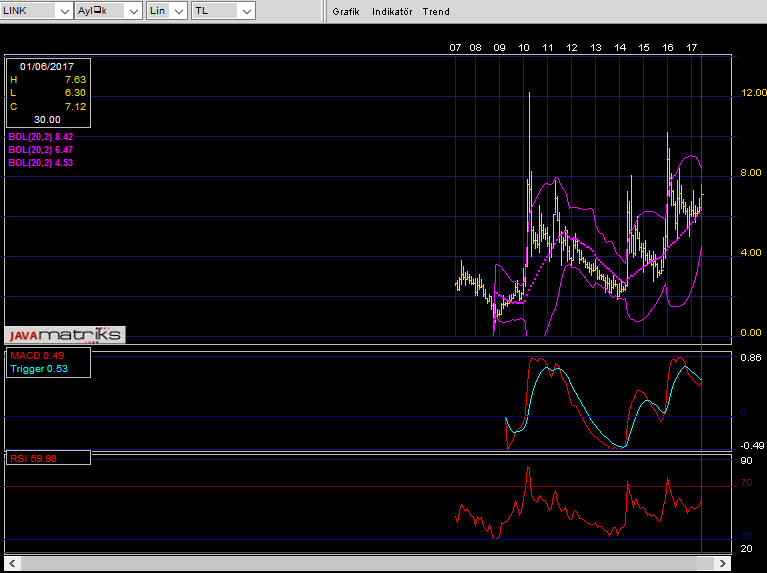Click the 0.00 price axis label
Viewport: 767px width, 573px height.
751,333
